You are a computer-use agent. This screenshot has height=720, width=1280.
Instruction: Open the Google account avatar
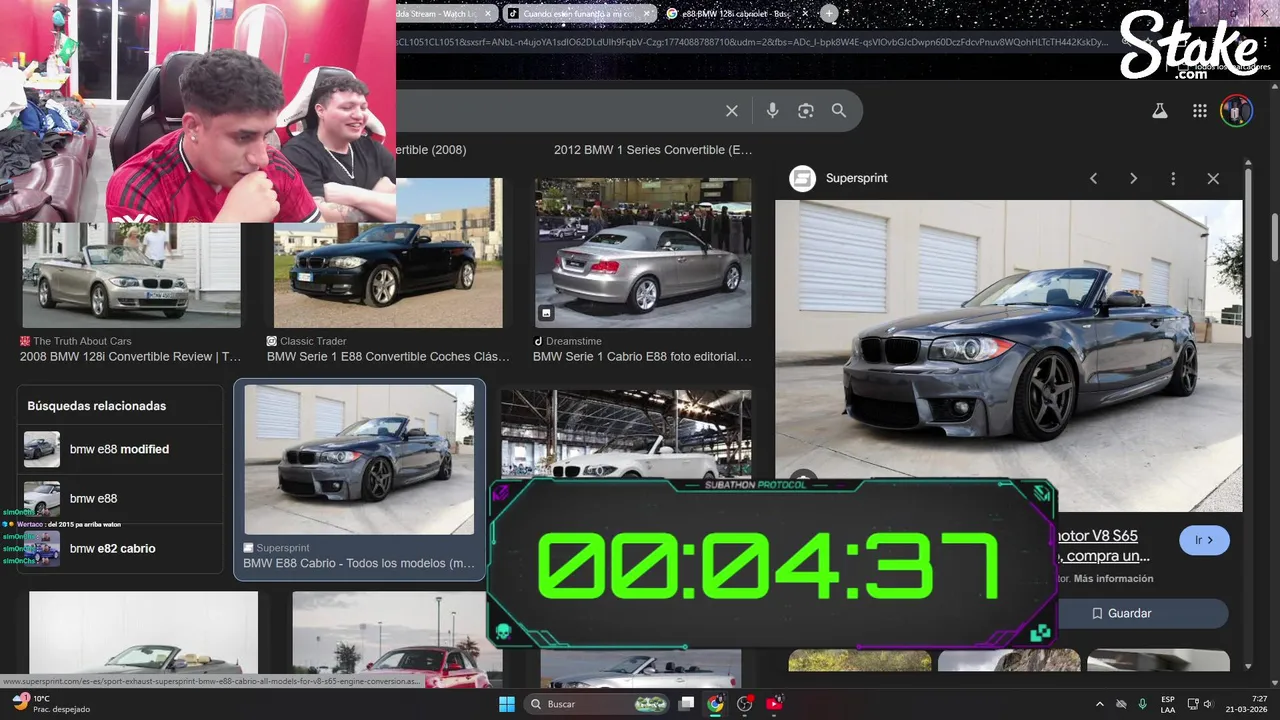point(1236,111)
